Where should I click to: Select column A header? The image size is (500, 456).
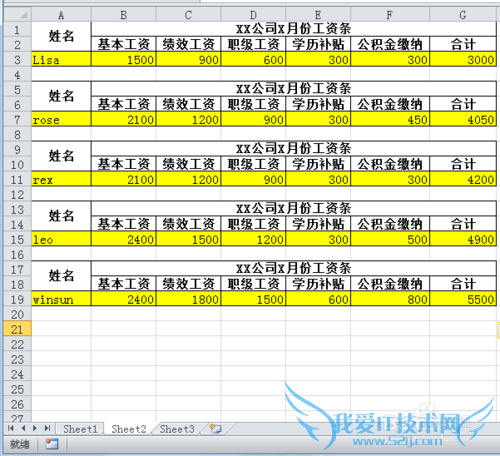click(x=61, y=15)
